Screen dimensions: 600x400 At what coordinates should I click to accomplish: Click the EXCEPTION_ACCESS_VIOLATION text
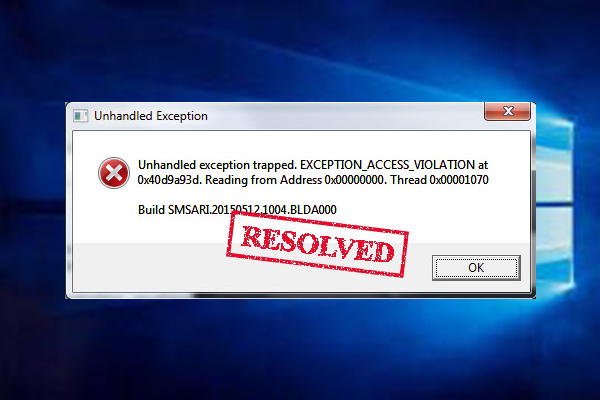pyautogui.click(x=387, y=165)
